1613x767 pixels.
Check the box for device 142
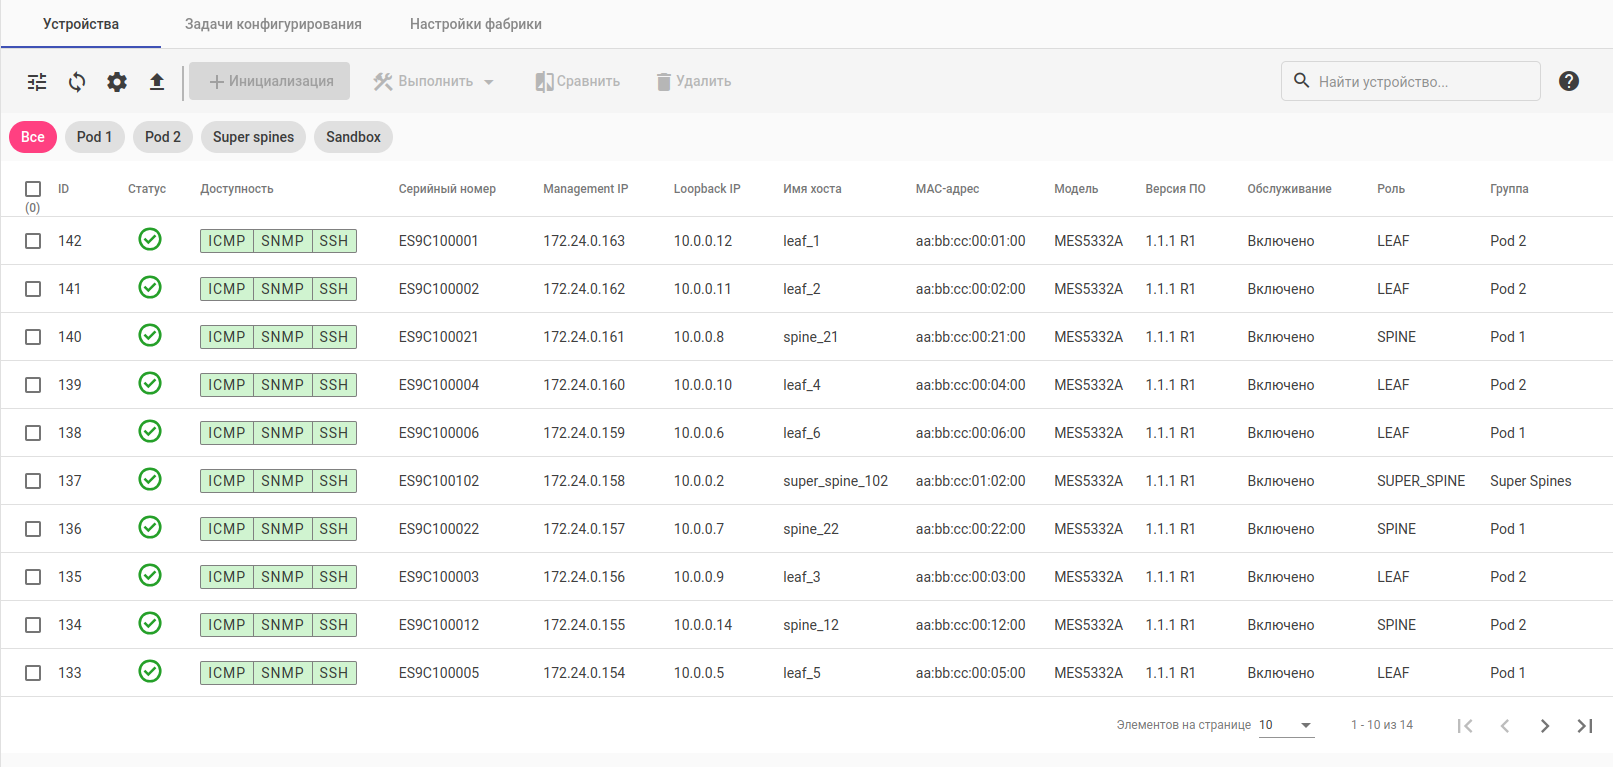[33, 241]
